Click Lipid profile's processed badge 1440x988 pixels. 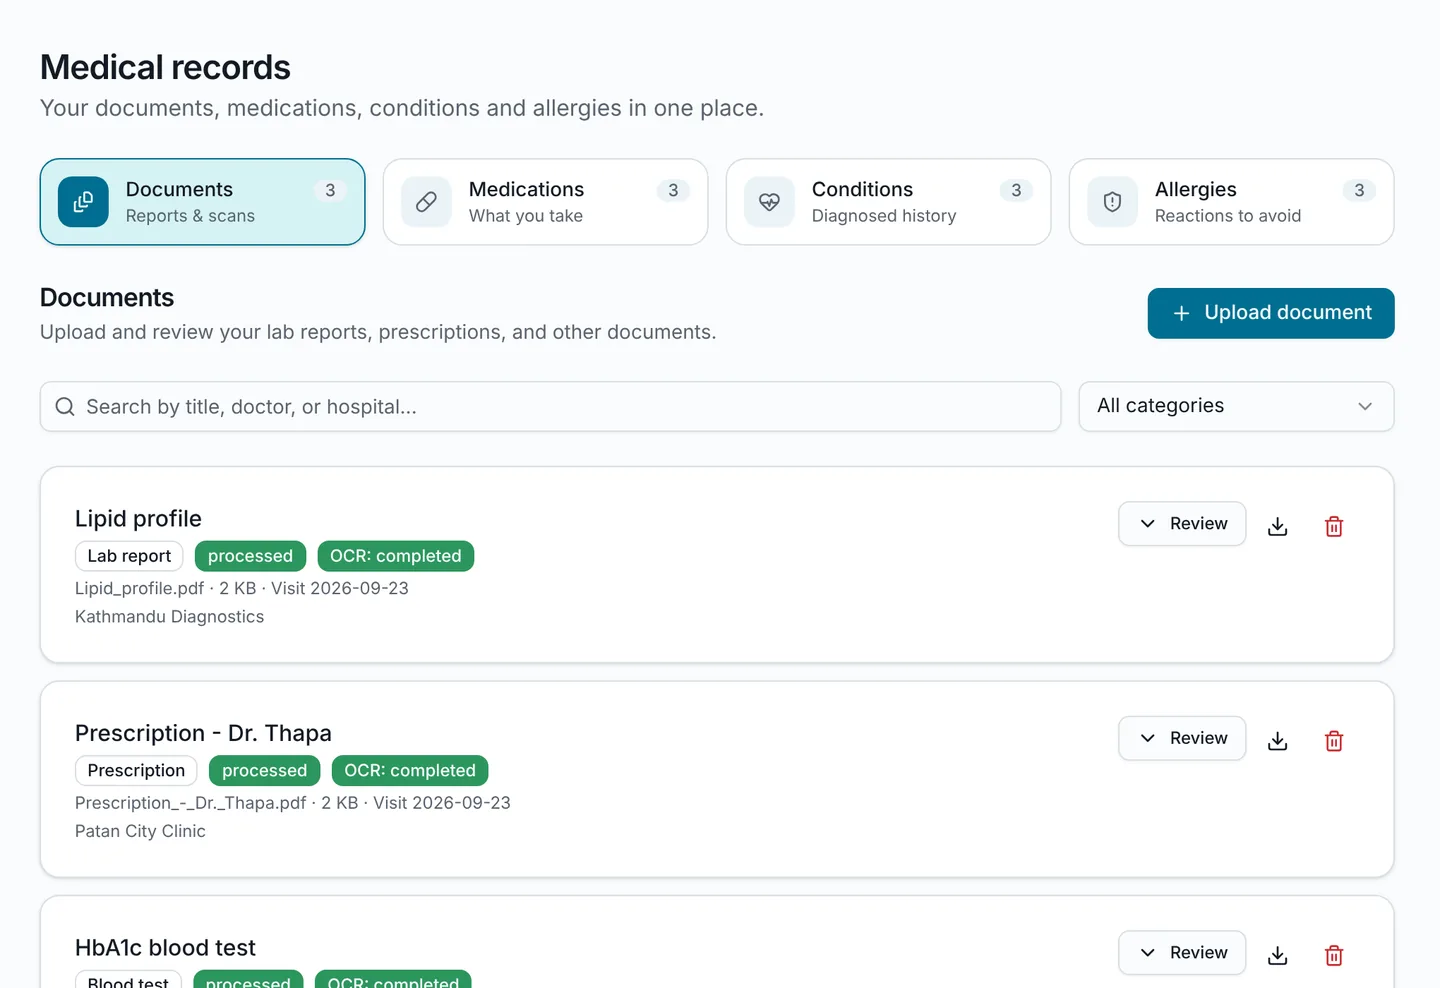tap(250, 556)
